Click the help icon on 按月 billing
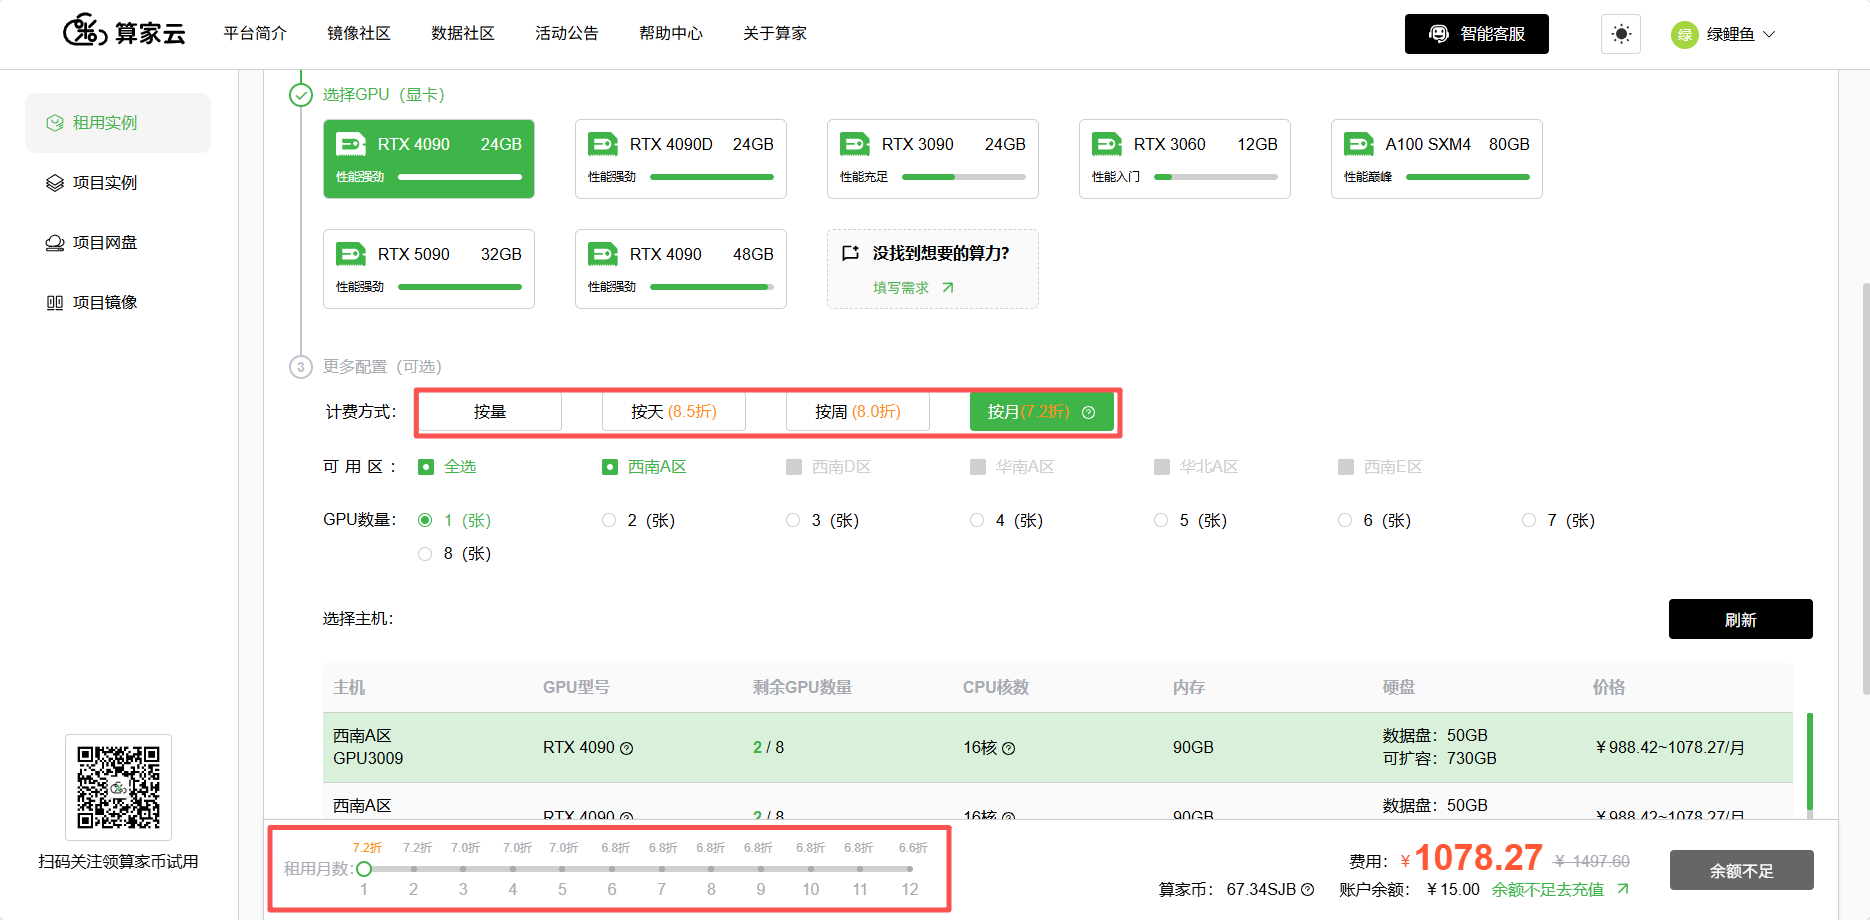 [x=1089, y=412]
